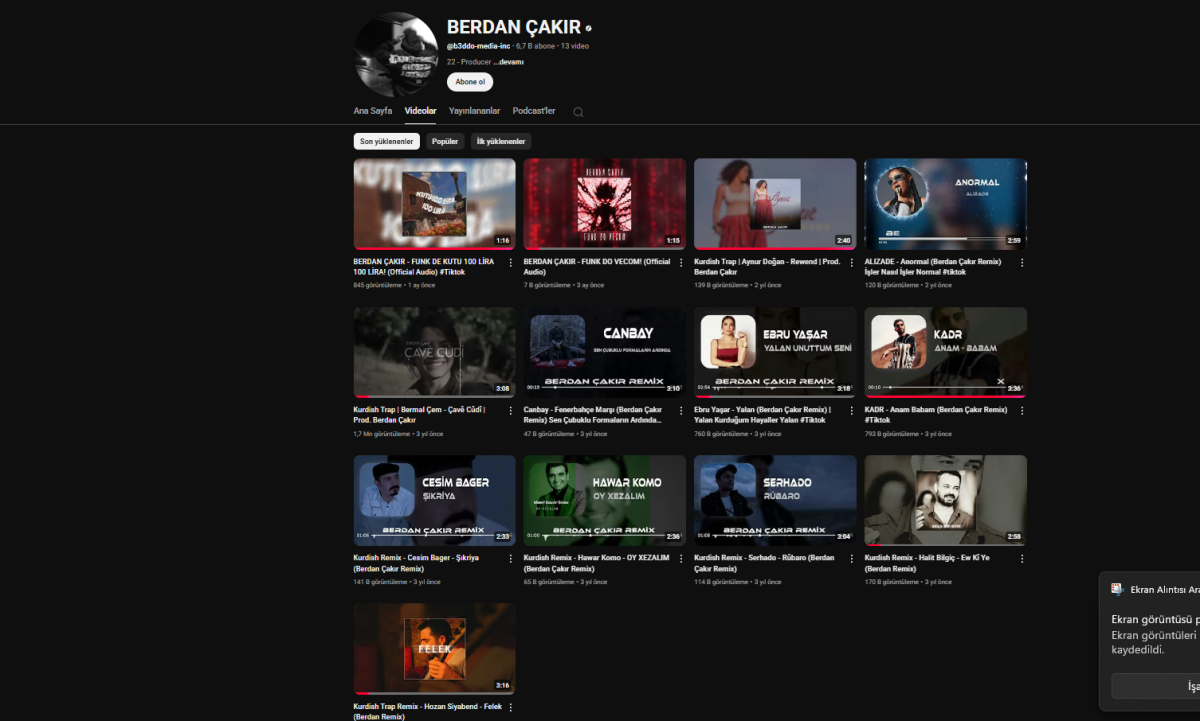This screenshot has width=1200, height=721.
Task: Switch to the Ana Sayfa tab
Action: (373, 111)
